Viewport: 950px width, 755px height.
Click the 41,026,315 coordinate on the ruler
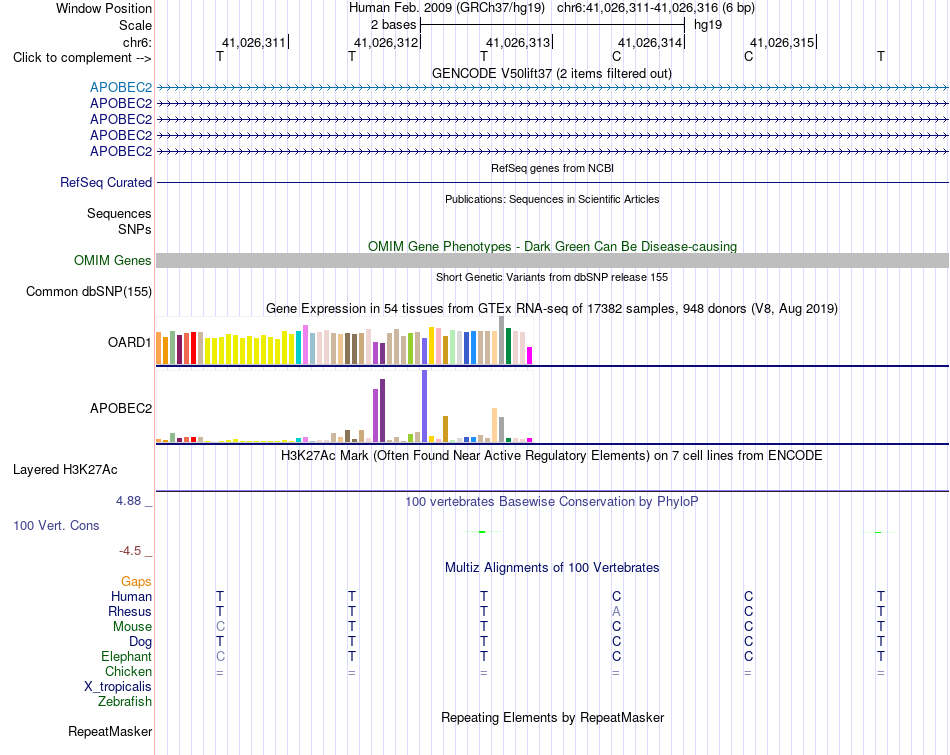[782, 42]
